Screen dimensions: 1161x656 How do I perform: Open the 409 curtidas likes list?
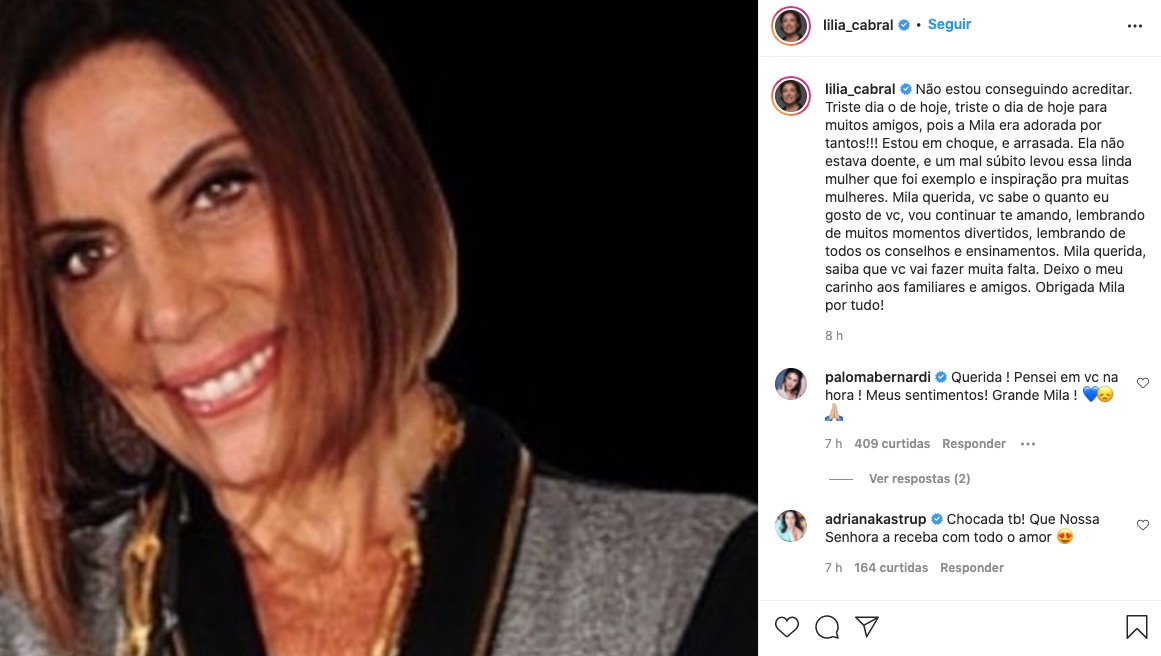tap(892, 443)
